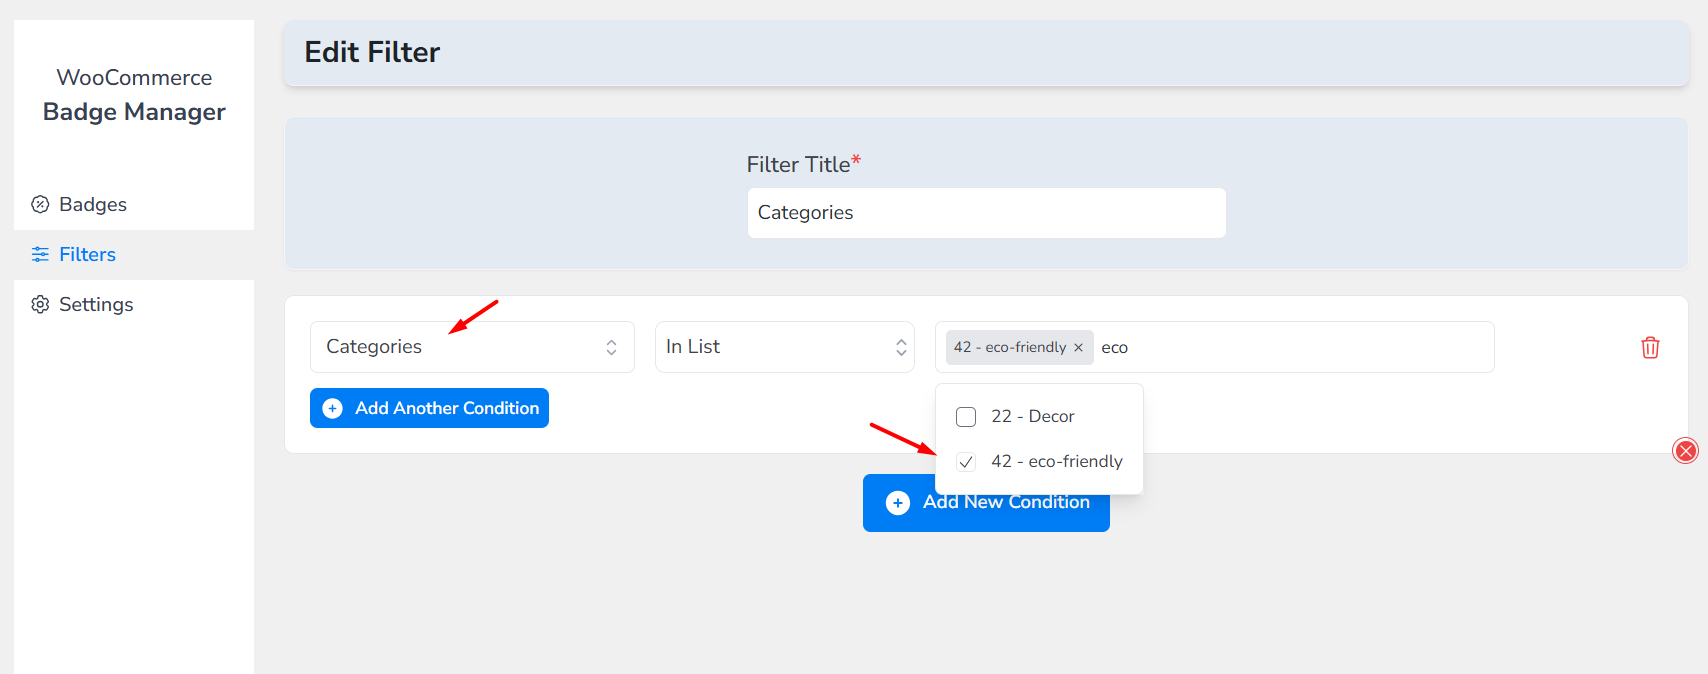1708x674 pixels.
Task: Click the category search field containing eco
Action: (1290, 348)
